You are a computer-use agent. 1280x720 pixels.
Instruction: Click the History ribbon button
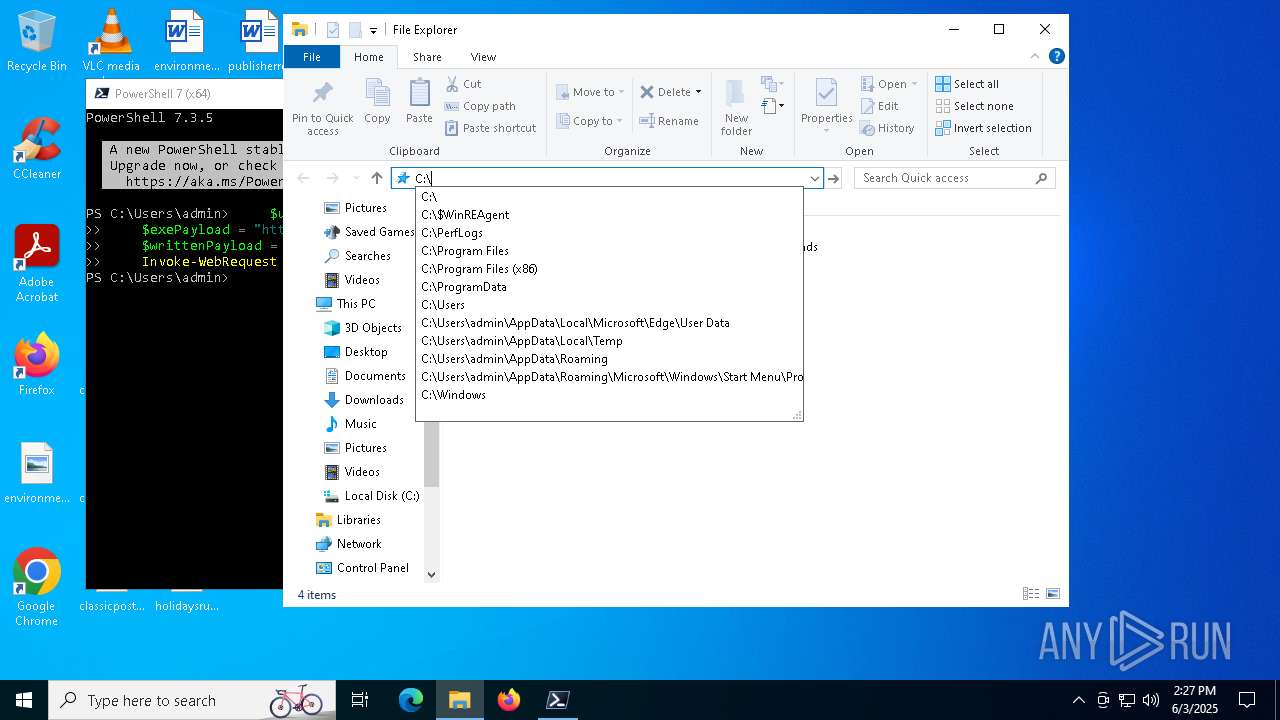(x=887, y=128)
